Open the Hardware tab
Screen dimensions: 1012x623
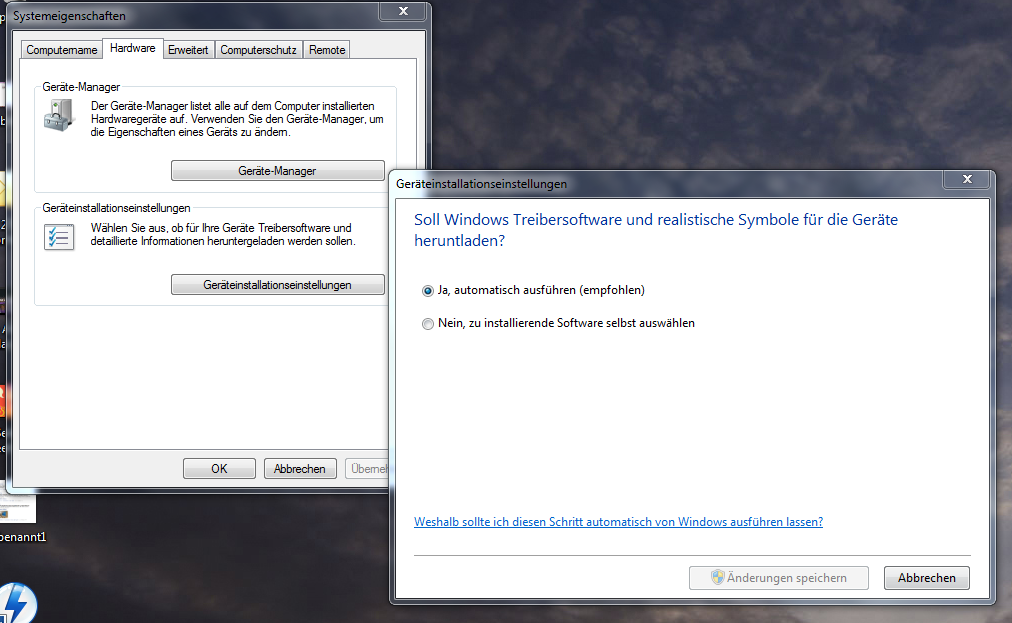coord(132,48)
